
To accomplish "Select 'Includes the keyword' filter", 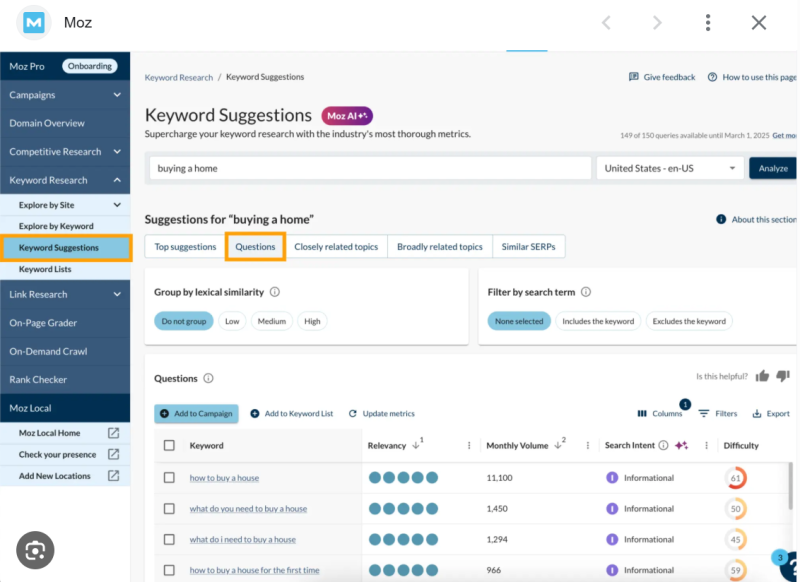I will (598, 321).
